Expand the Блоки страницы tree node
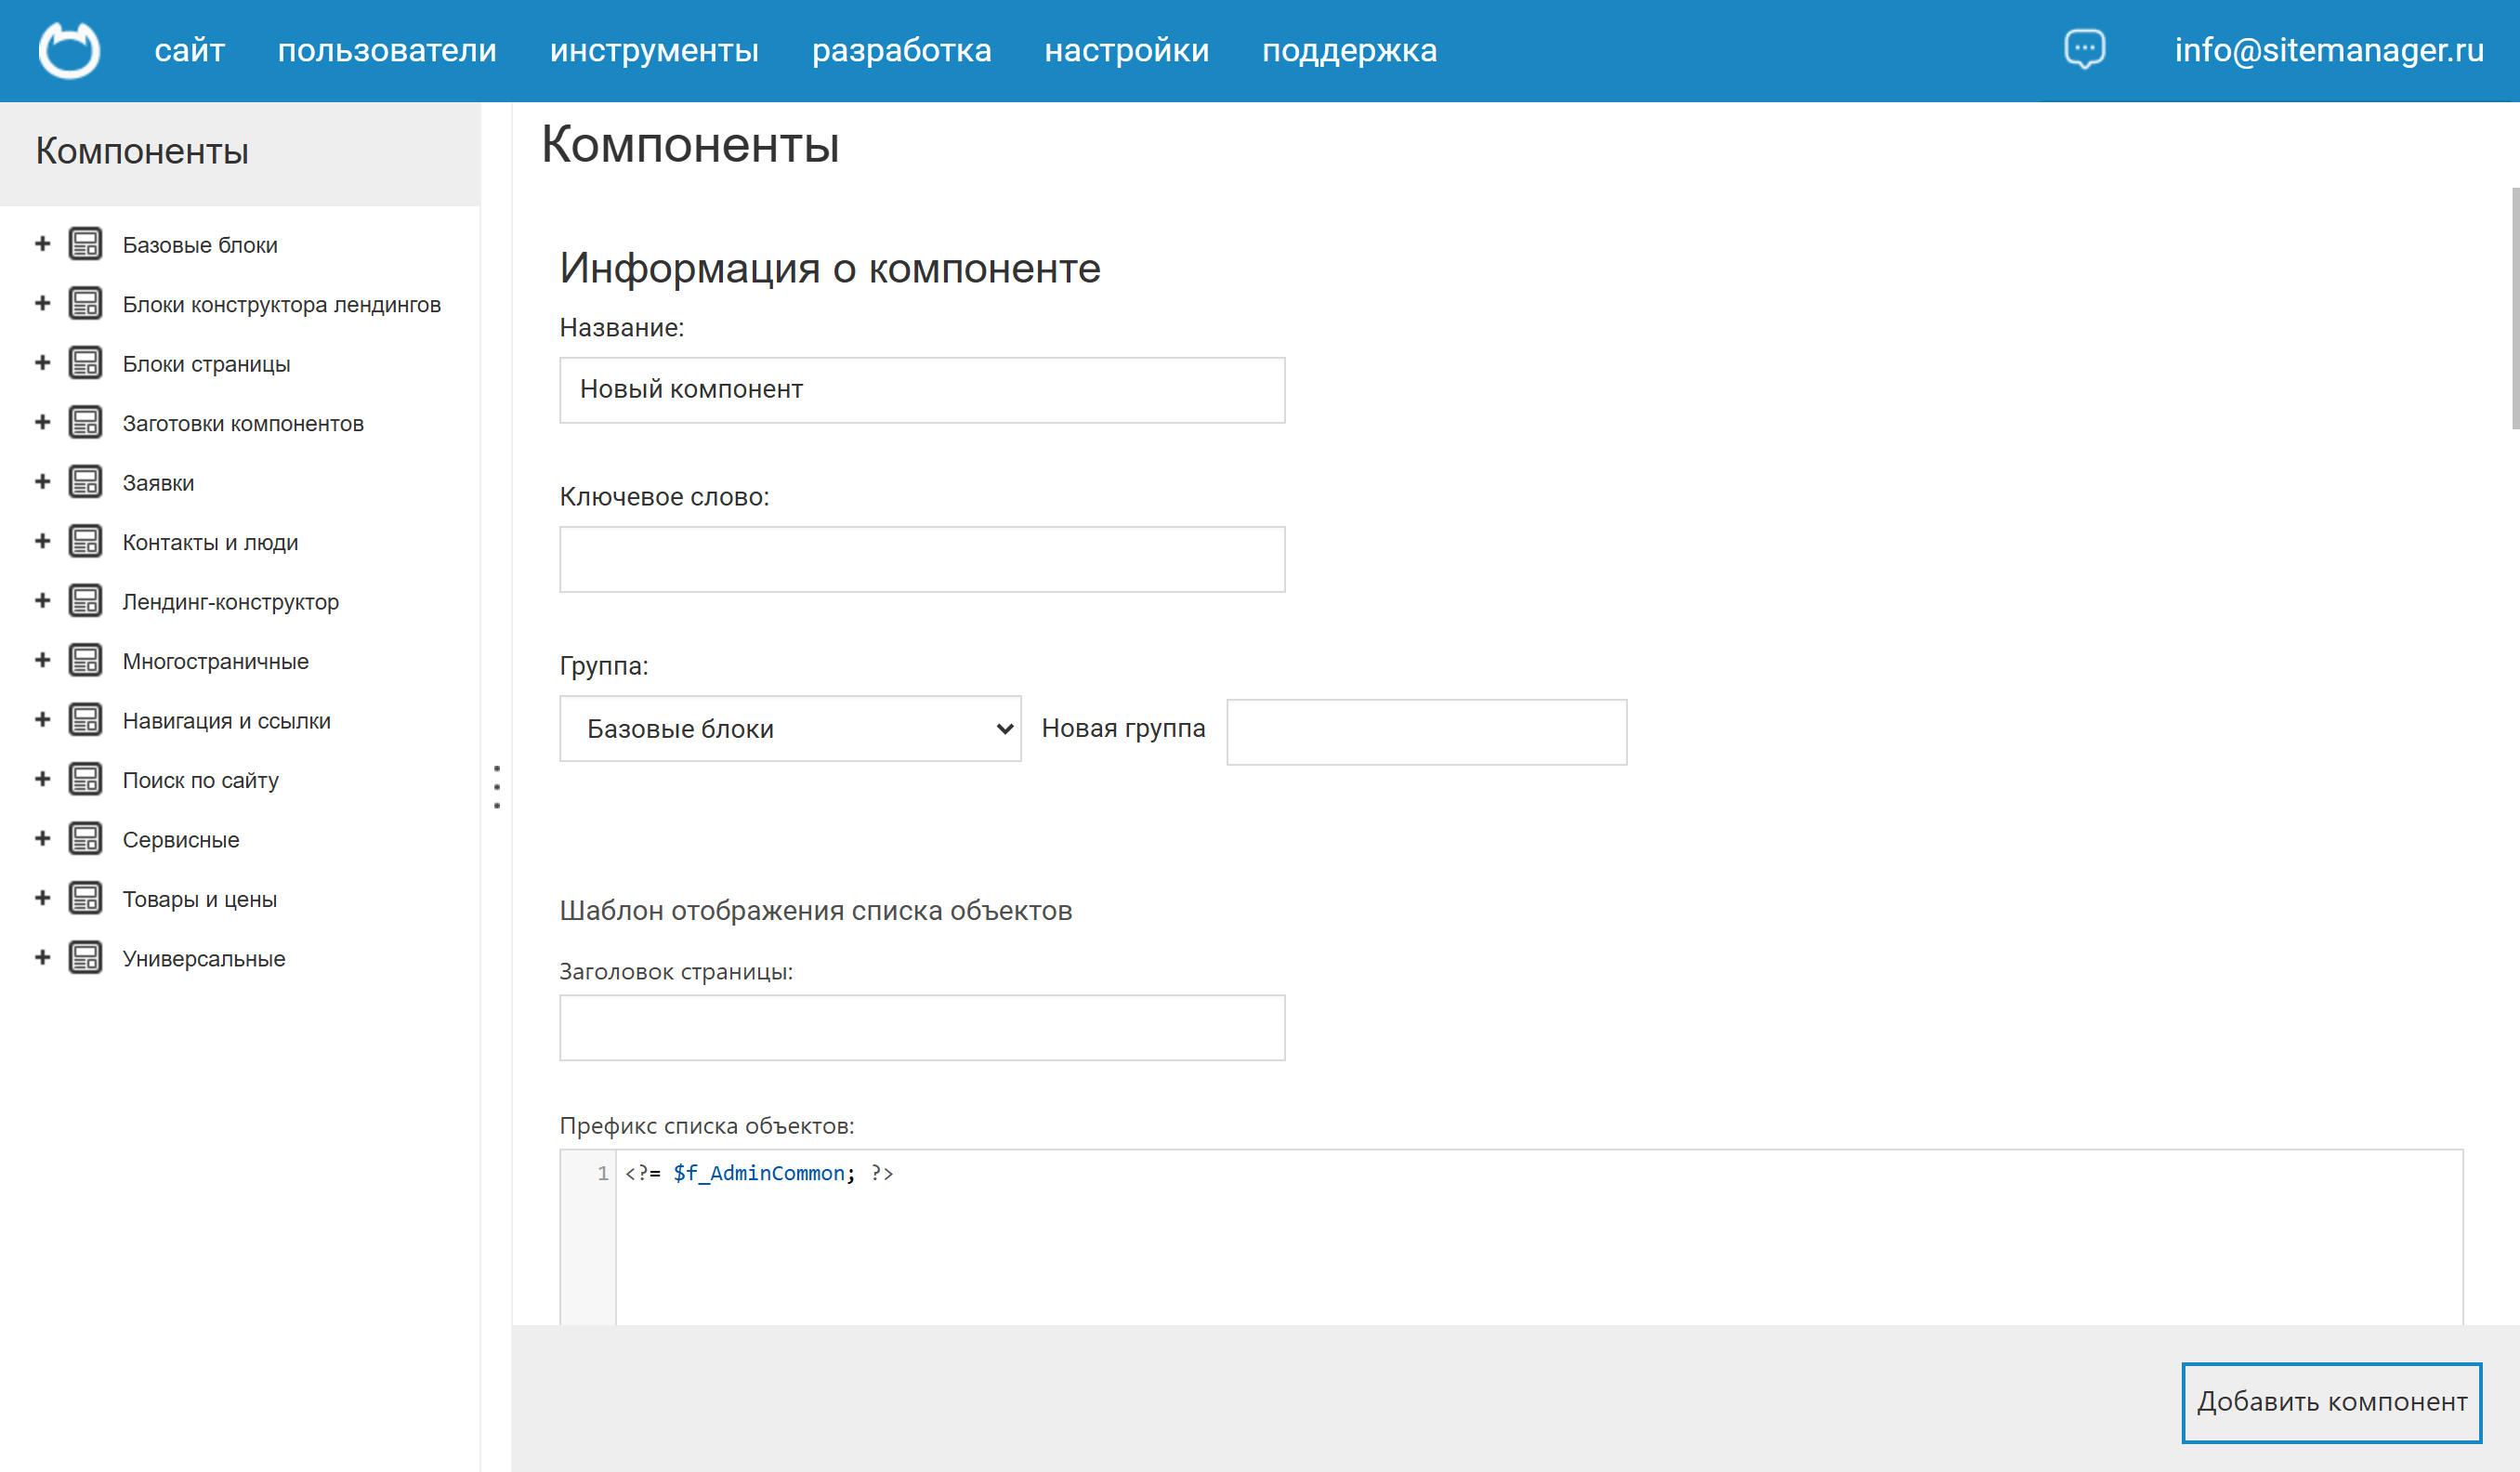 tap(42, 363)
